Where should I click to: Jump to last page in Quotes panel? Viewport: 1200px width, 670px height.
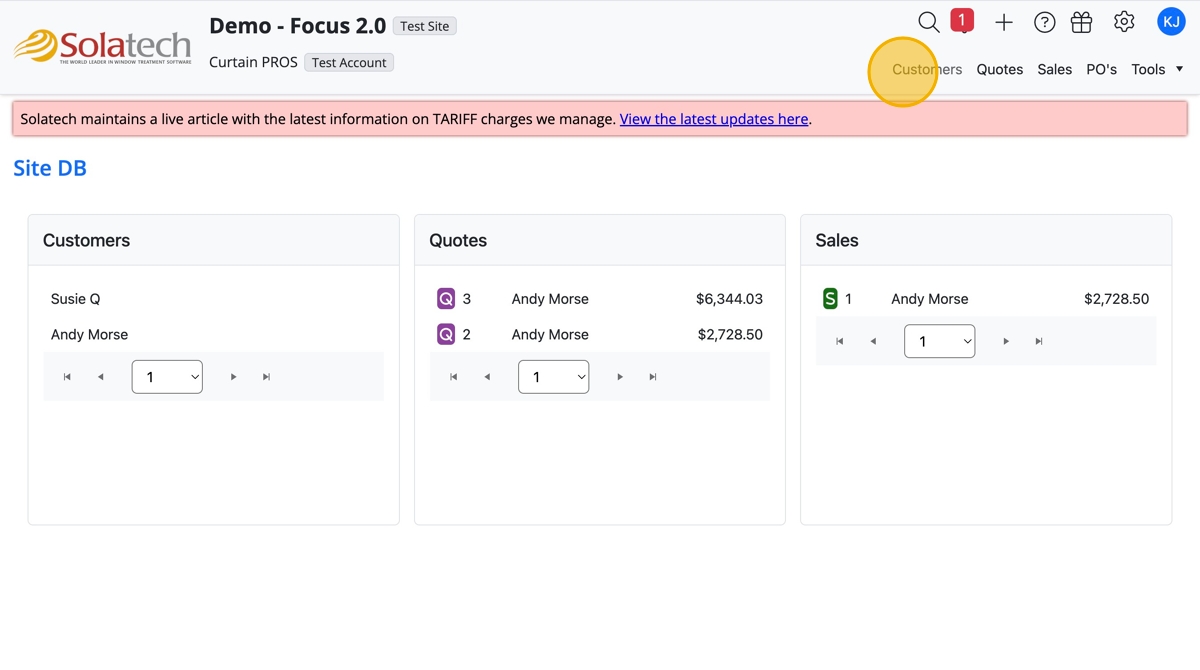tap(653, 377)
